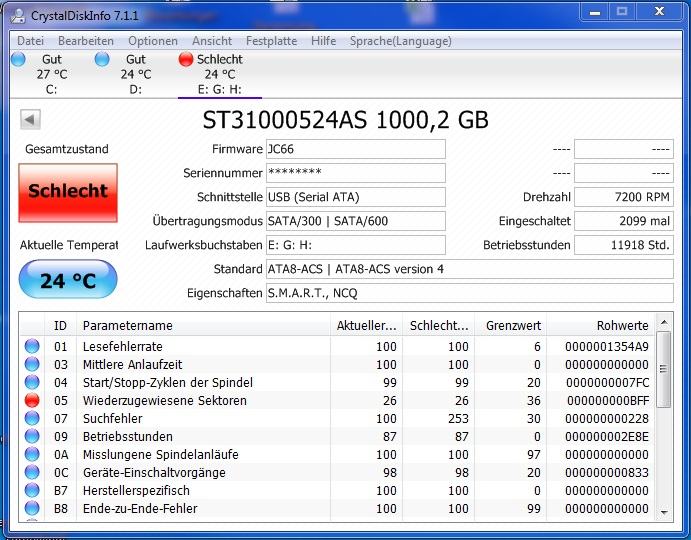Open the Bearbeiten menu
The height and width of the screenshot is (540, 691).
pos(86,41)
